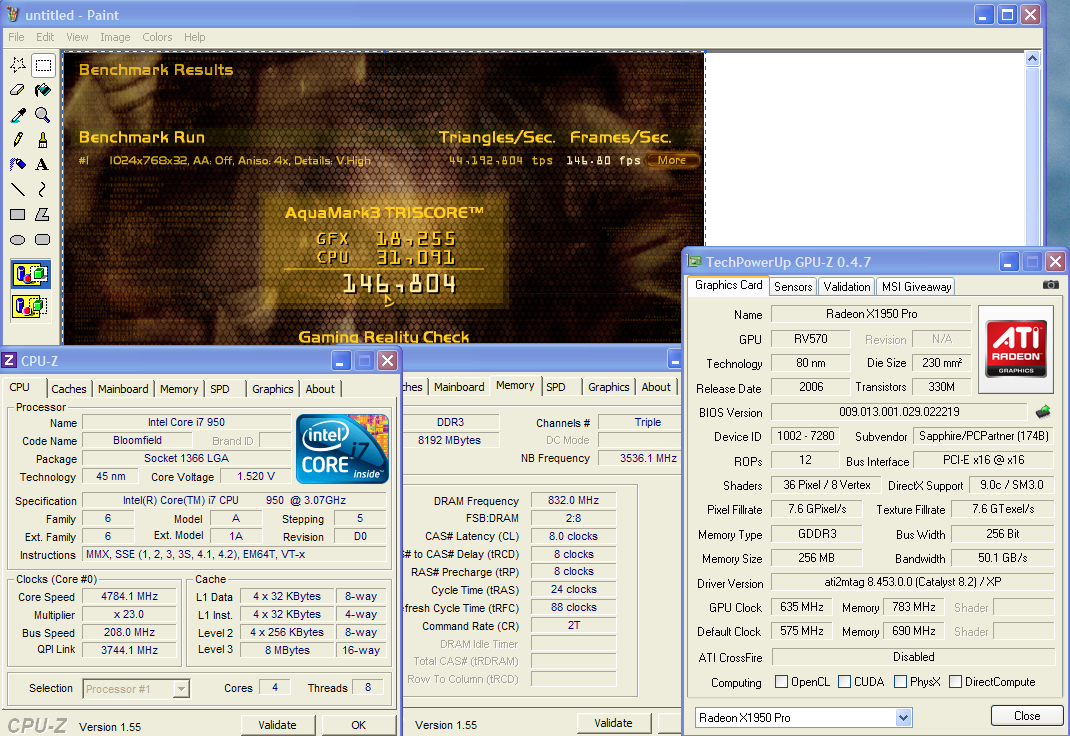Select the Free-Form Select tool in Paint
1070x736 pixels.
18,65
